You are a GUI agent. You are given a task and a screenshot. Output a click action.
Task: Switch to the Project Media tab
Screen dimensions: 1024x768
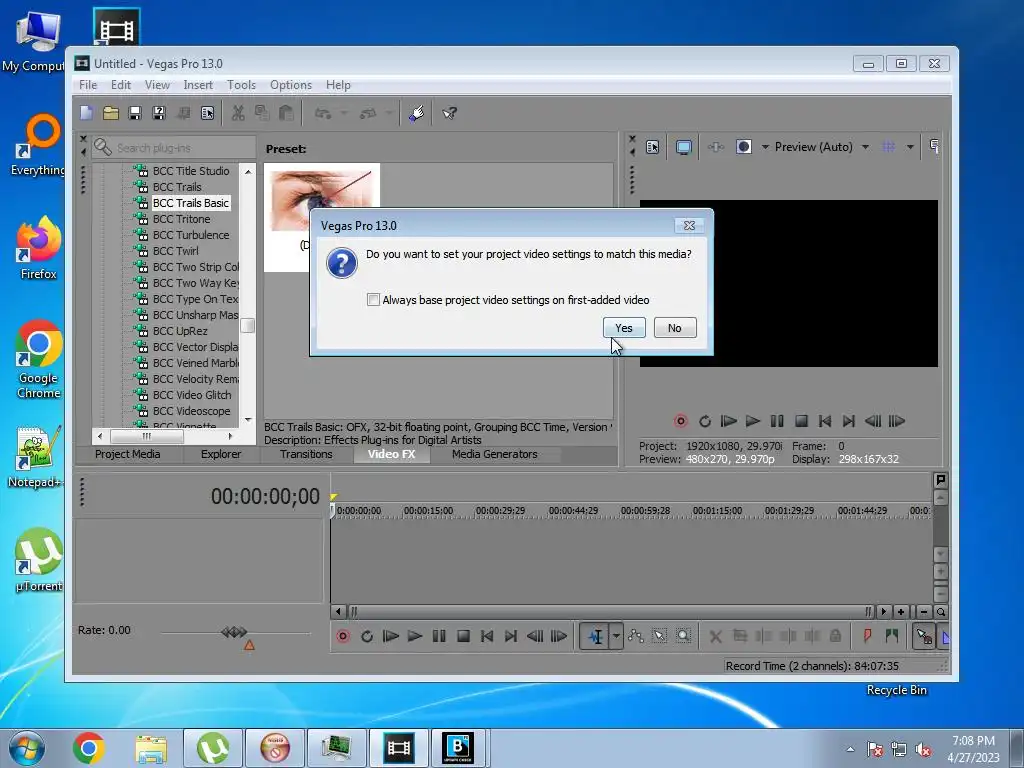pyautogui.click(x=127, y=454)
